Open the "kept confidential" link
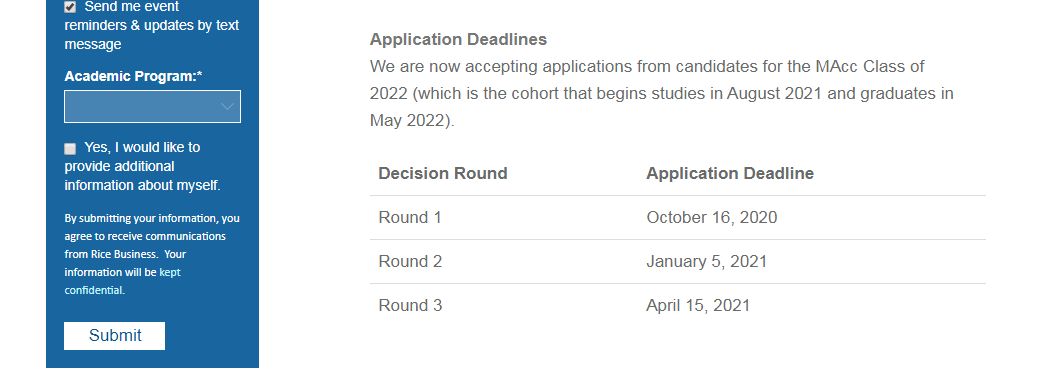1055x373 pixels. pos(122,281)
